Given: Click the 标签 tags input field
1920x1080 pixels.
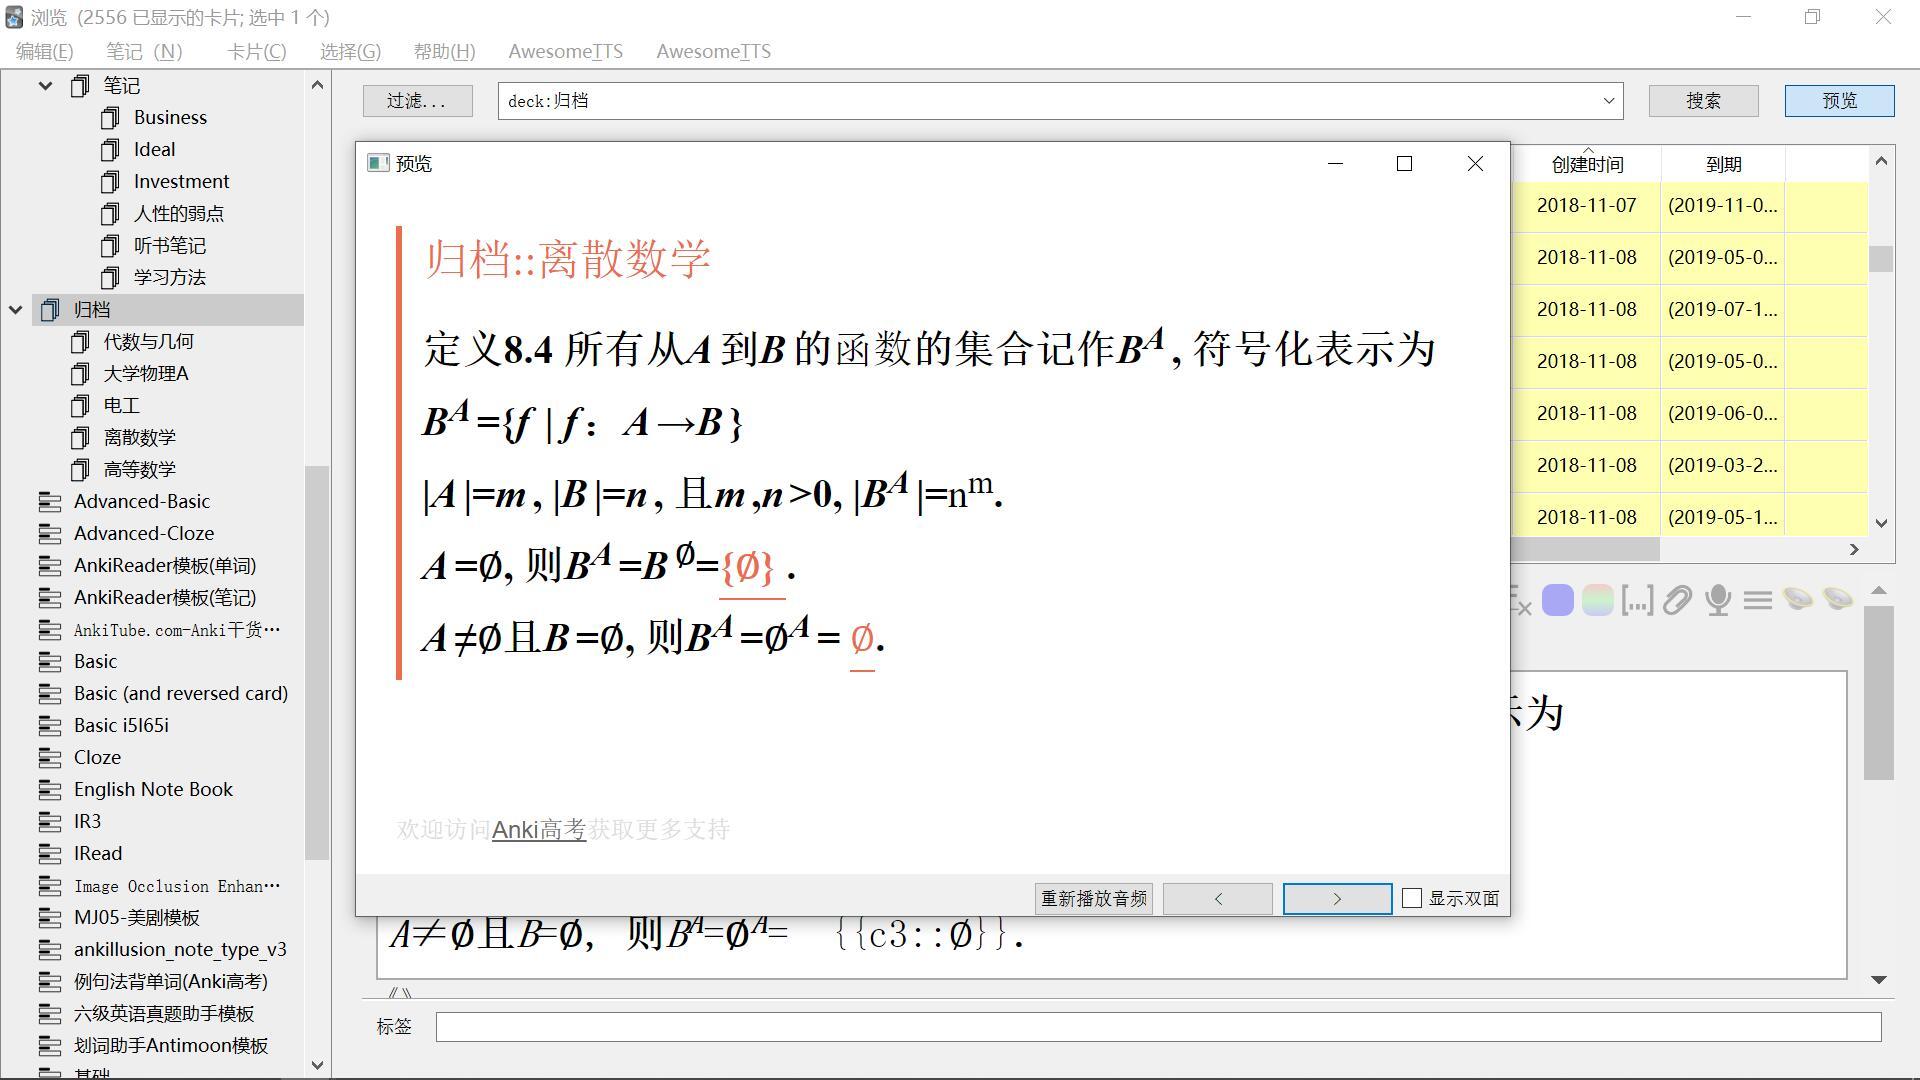Looking at the screenshot, I should point(1157,1027).
